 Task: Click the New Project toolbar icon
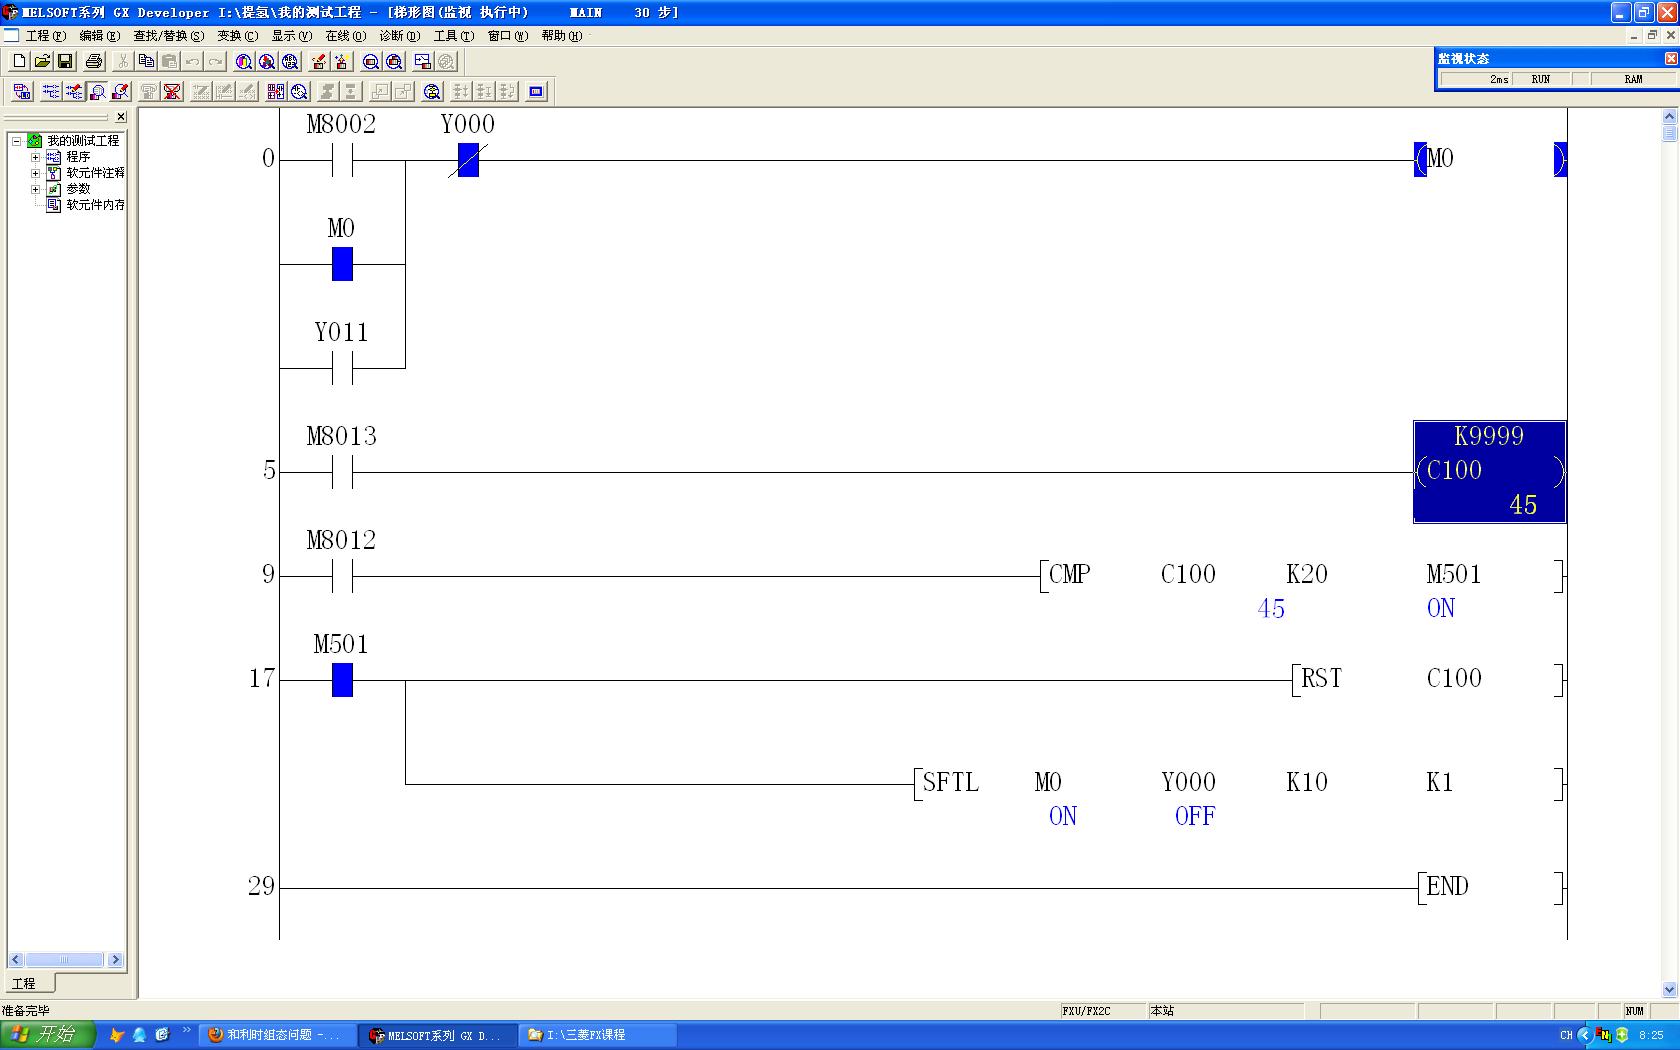click(19, 62)
